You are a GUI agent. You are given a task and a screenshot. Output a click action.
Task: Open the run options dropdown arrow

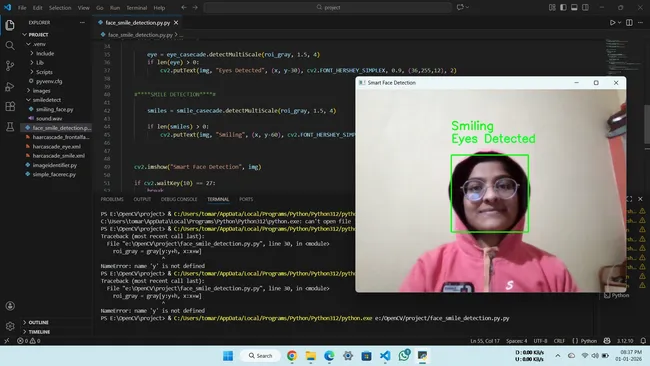(619, 22)
